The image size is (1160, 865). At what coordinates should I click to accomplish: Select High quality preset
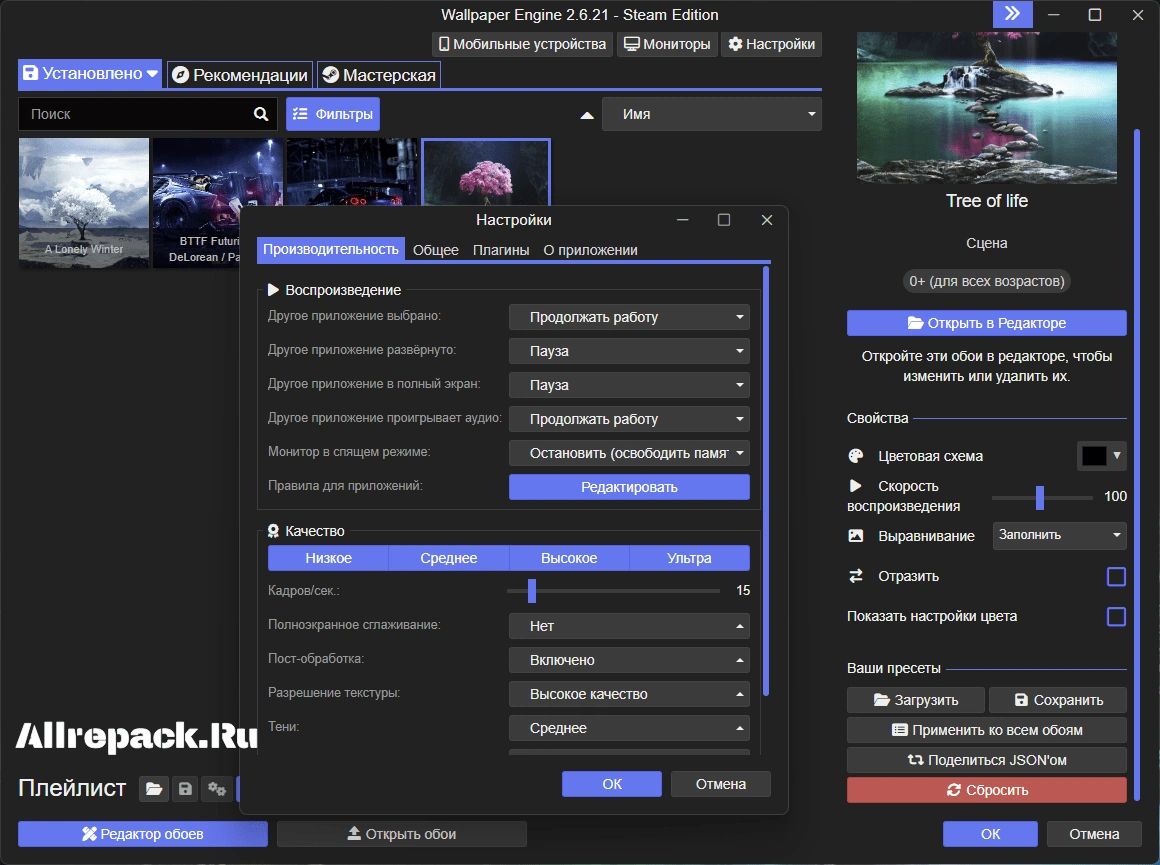click(x=569, y=558)
